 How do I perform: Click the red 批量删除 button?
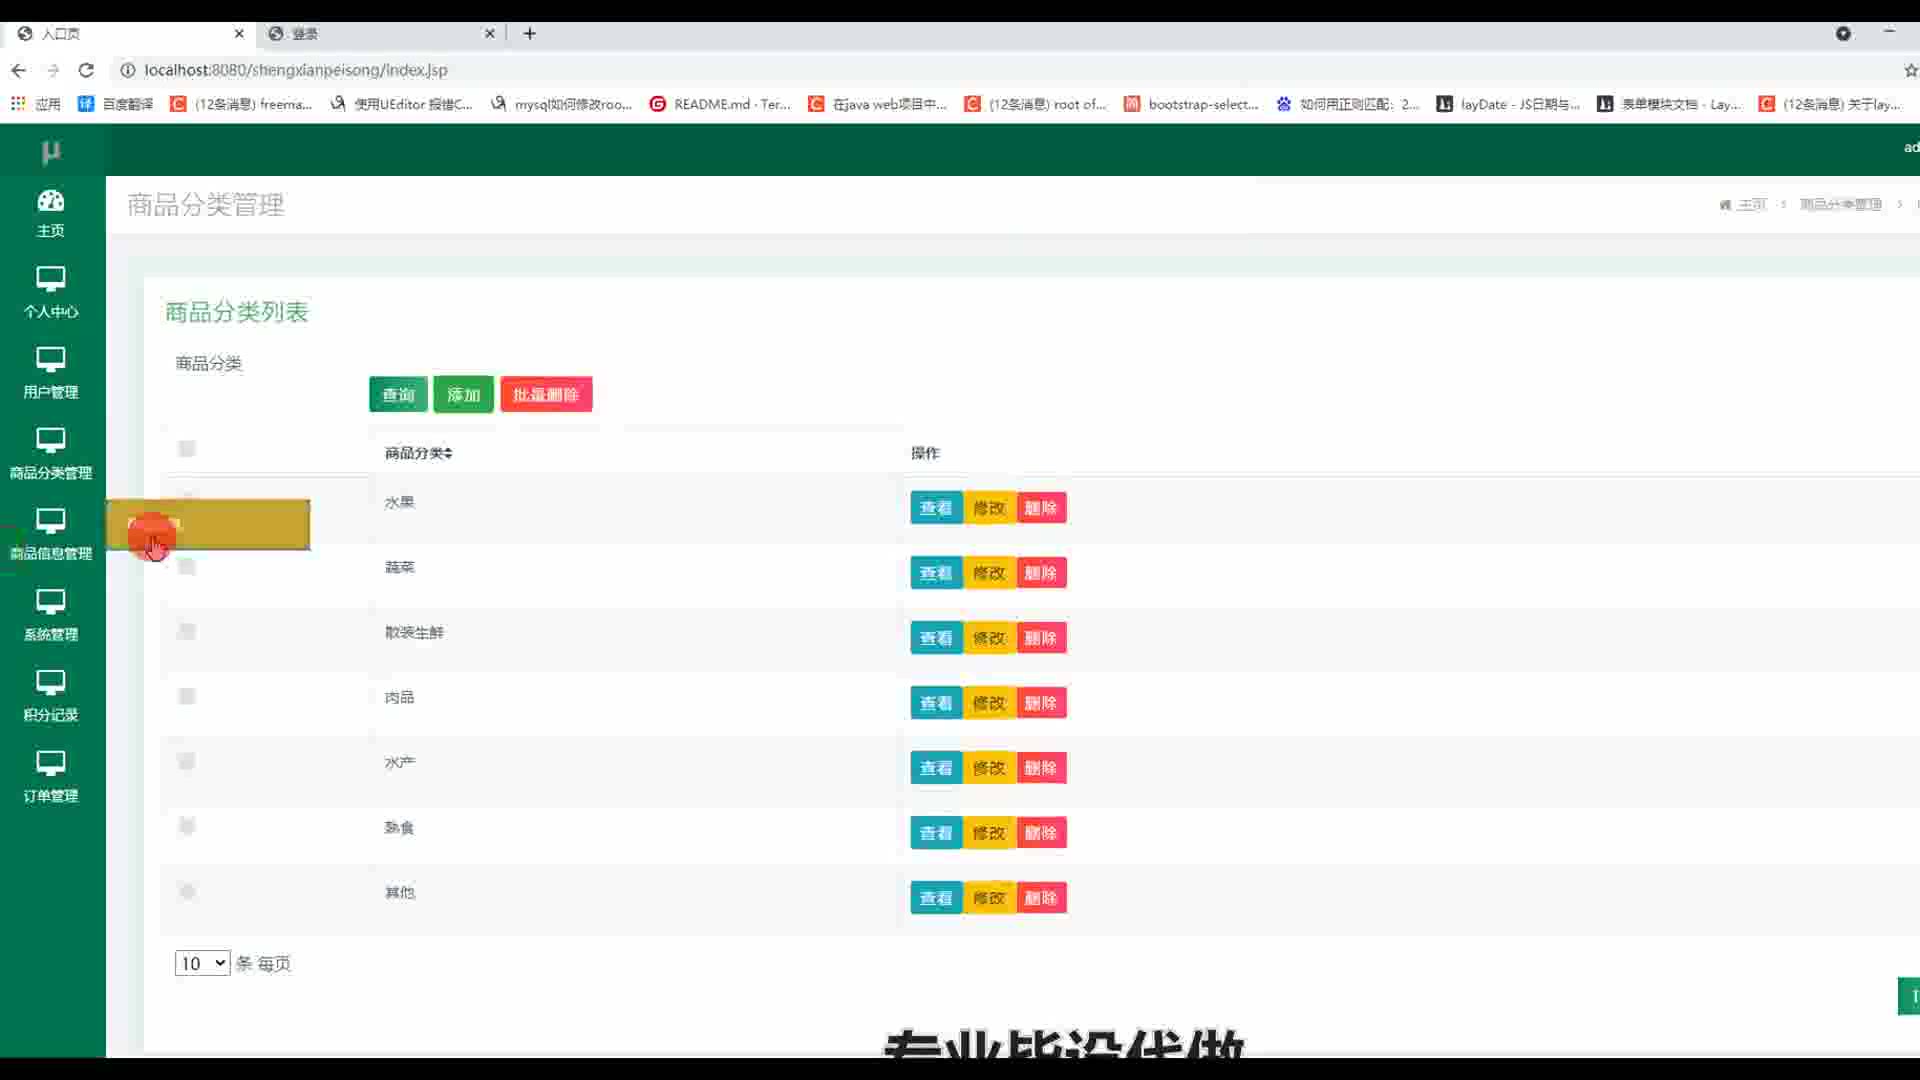546,395
